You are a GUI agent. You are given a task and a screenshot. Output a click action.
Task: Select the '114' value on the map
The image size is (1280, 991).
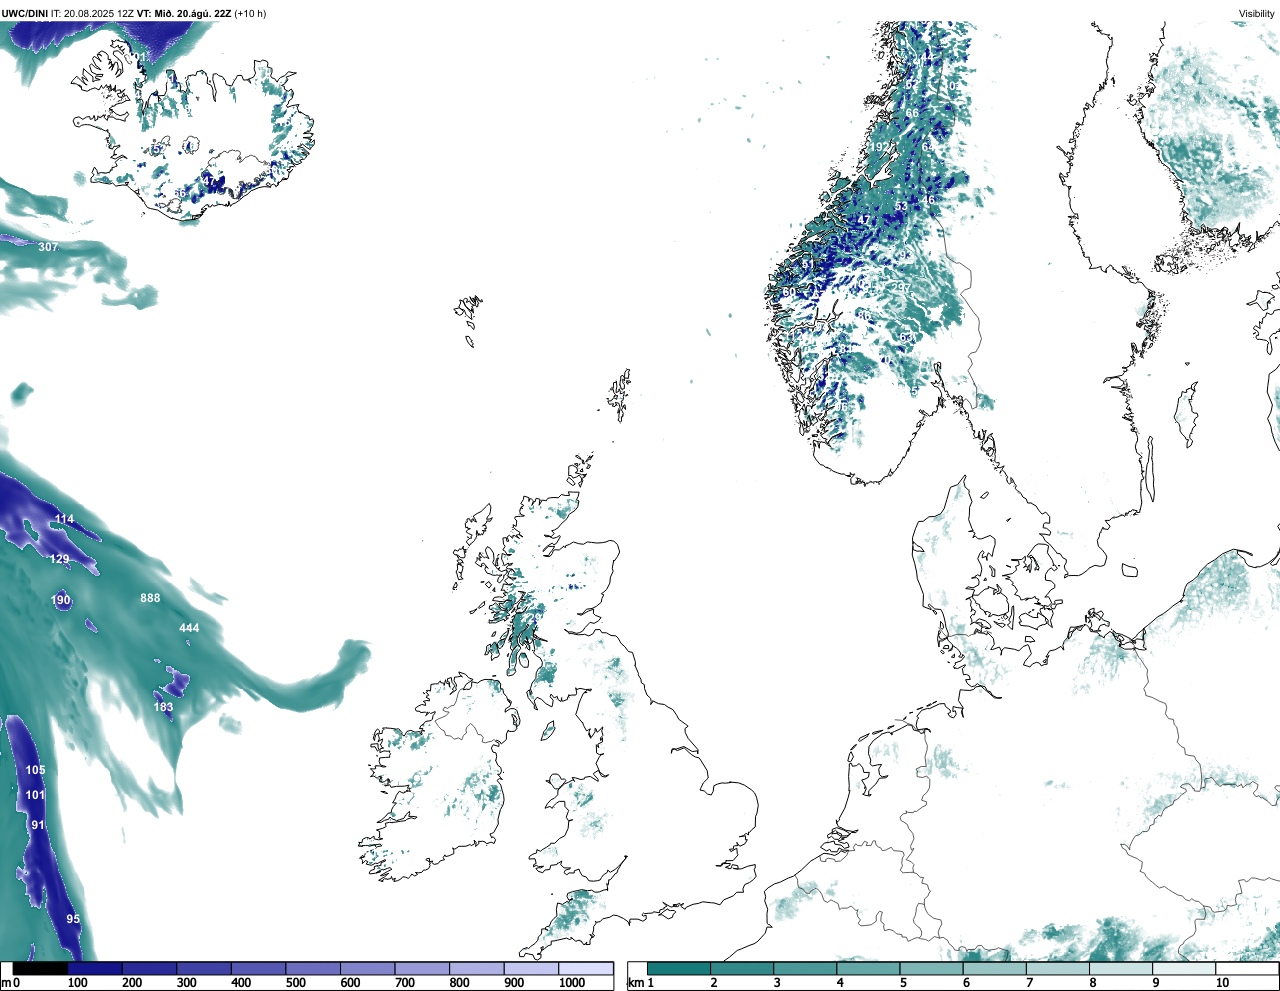[64, 519]
